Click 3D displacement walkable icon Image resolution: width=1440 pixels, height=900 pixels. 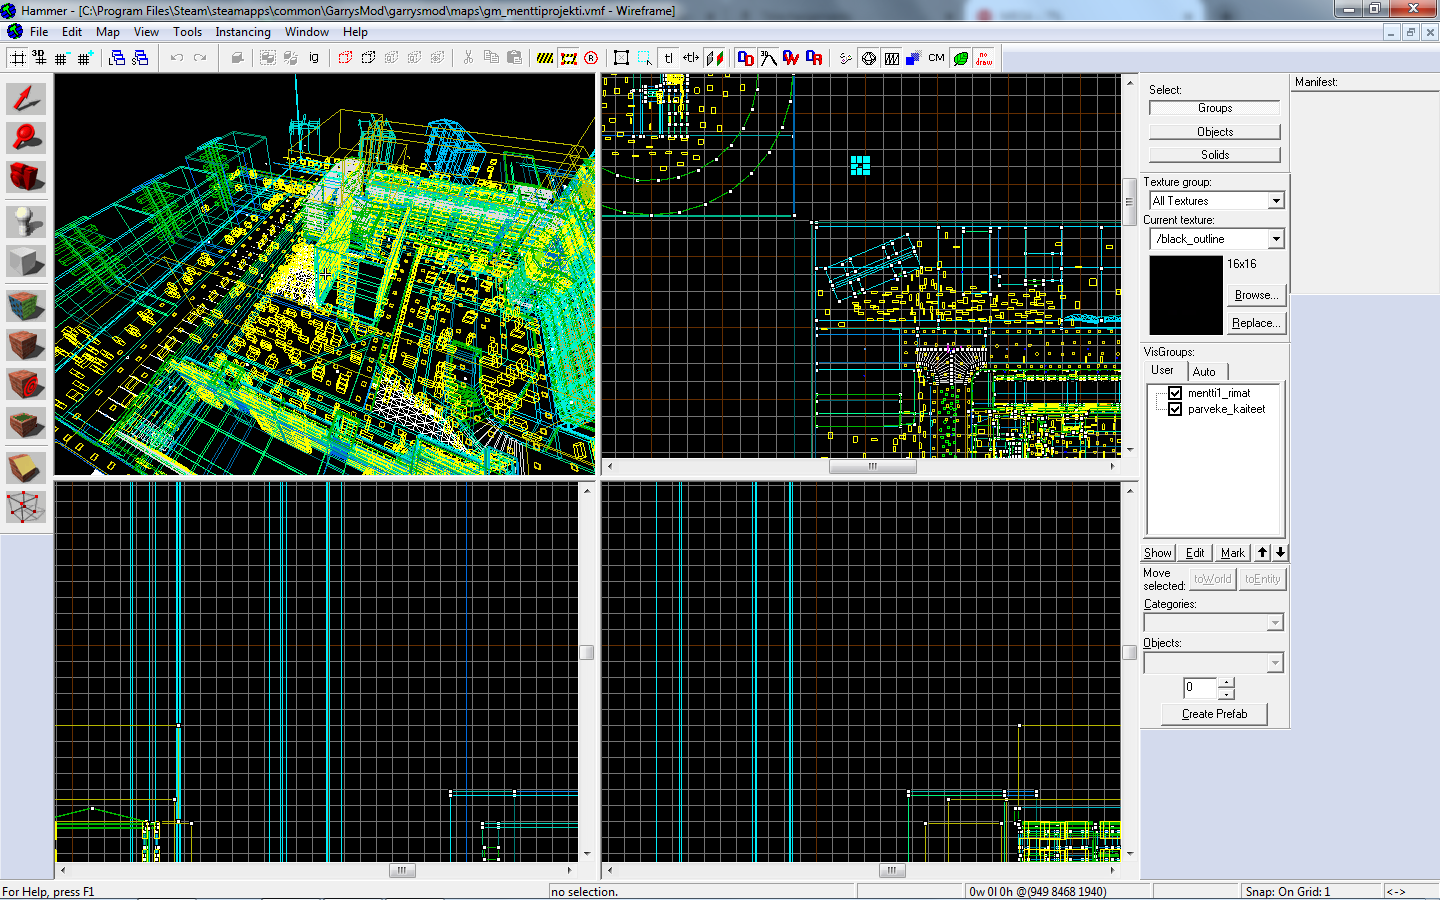[x=768, y=58]
